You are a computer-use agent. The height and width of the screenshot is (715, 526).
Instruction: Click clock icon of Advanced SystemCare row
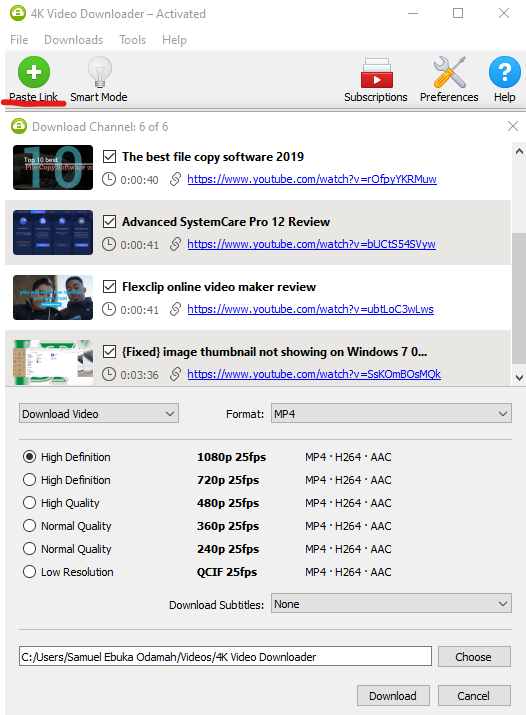point(108,244)
